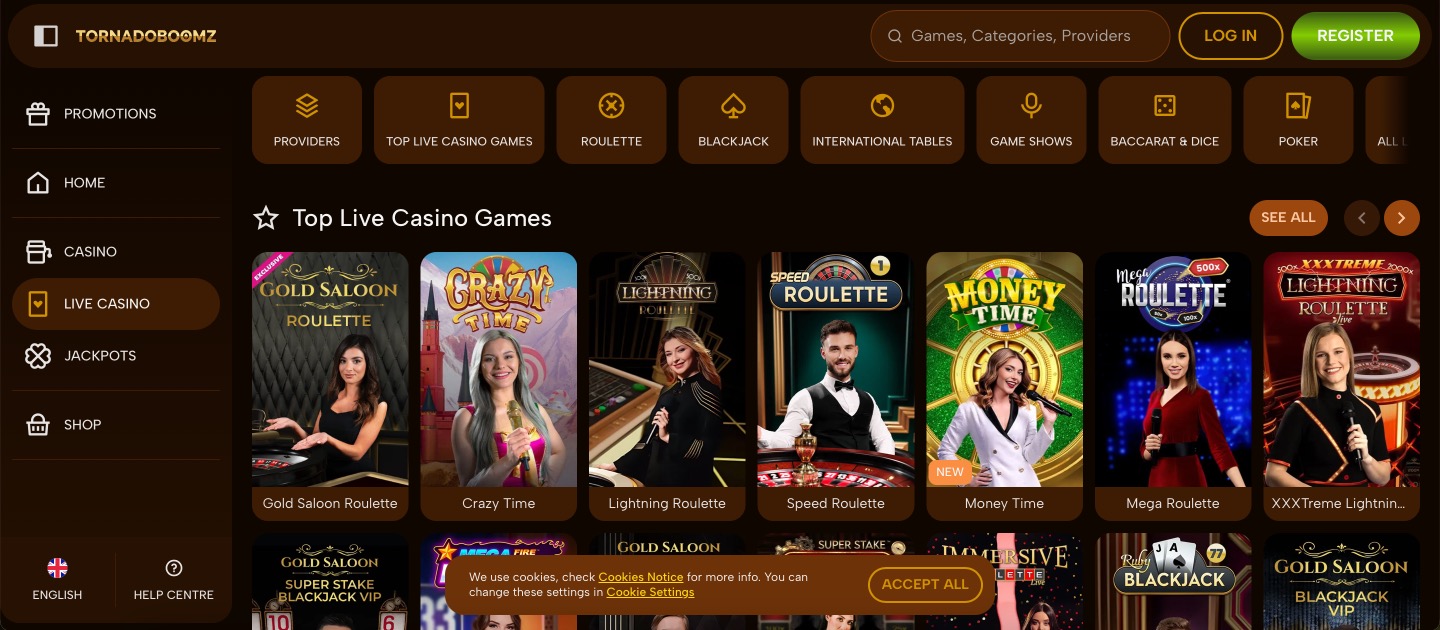This screenshot has height=630, width=1440.
Task: Open the Jackpots section icon
Action: 38,356
